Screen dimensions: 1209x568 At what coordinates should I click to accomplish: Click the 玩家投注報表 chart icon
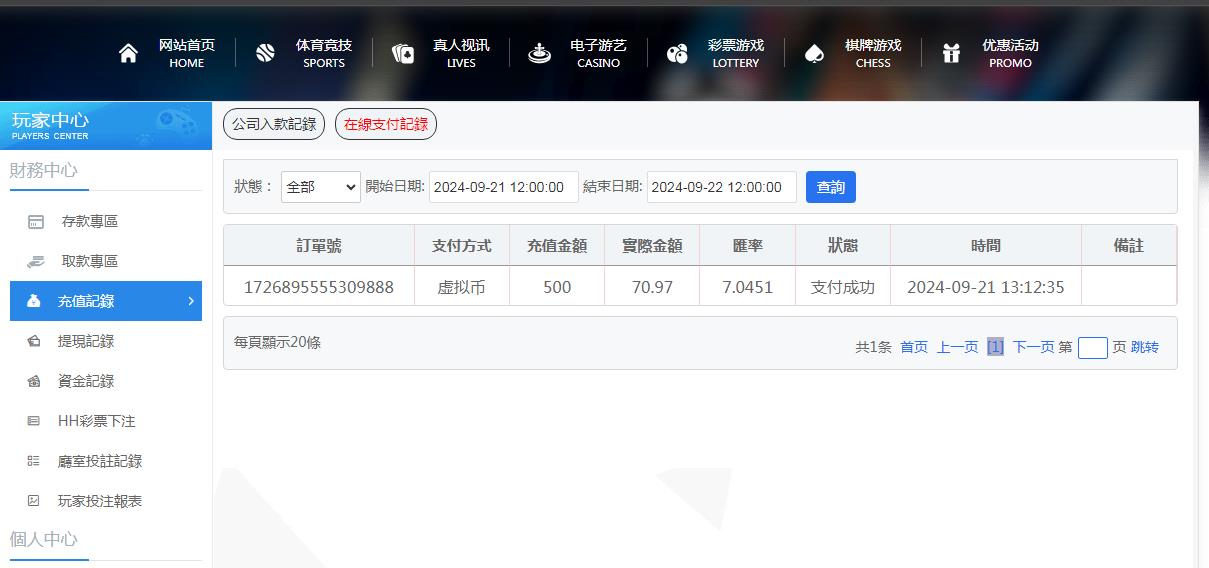(34, 501)
